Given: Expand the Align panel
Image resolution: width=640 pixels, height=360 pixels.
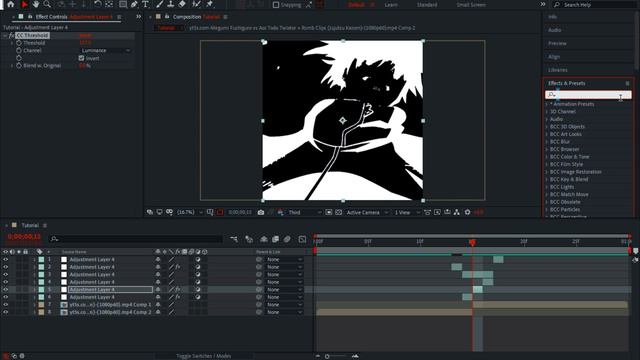Looking at the screenshot, I should pos(554,57).
